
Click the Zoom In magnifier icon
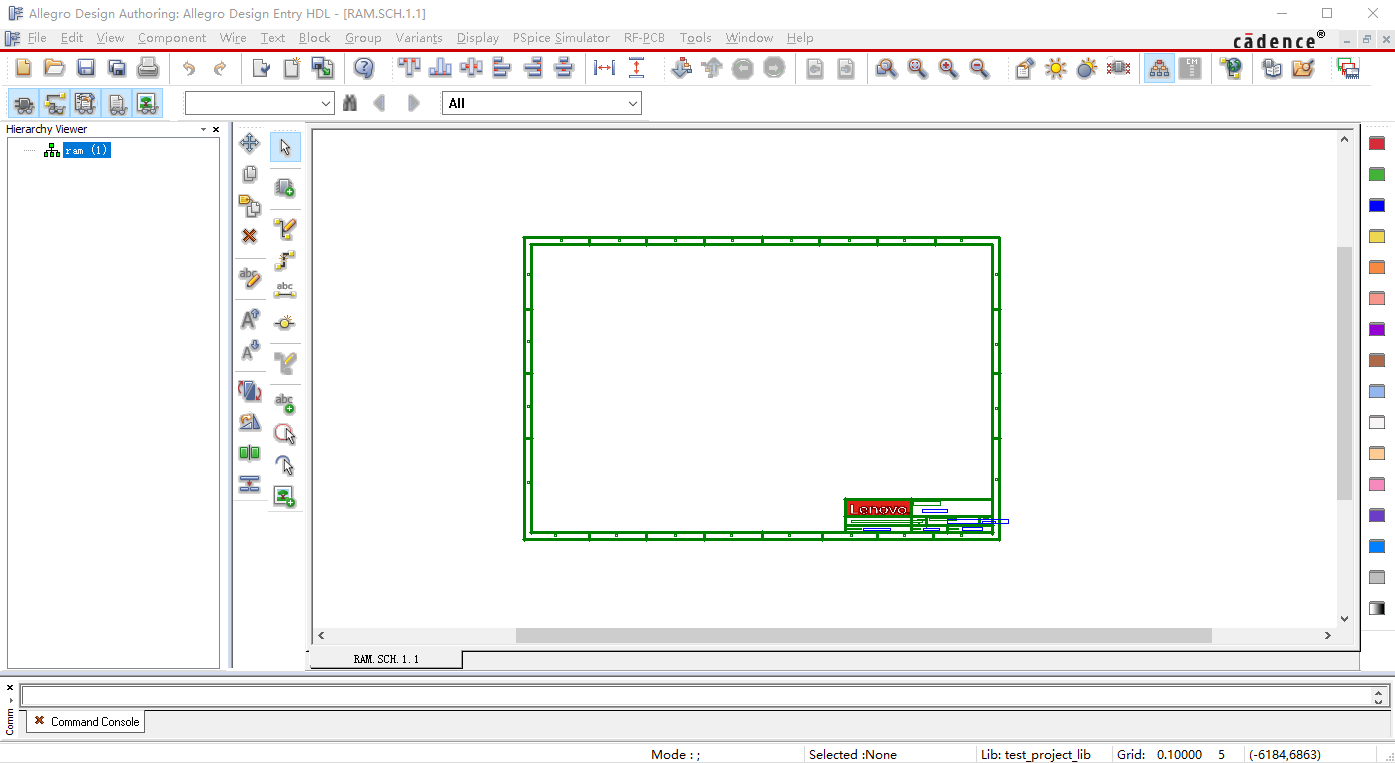point(948,68)
